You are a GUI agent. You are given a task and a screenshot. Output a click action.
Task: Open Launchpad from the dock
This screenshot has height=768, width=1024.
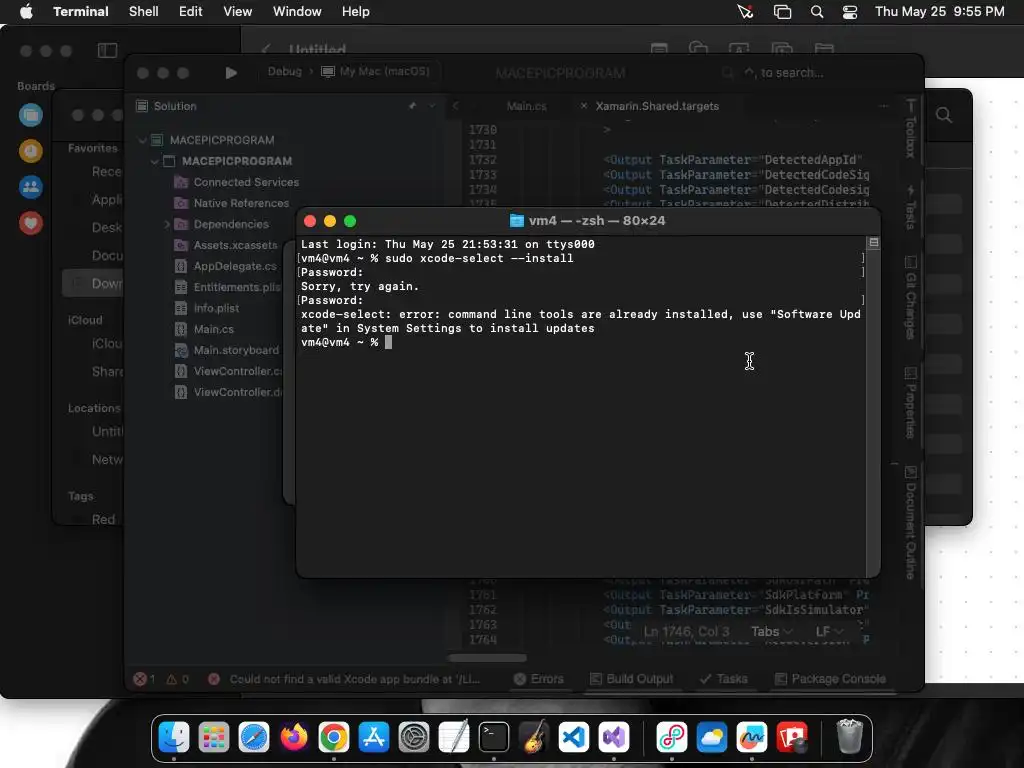pyautogui.click(x=214, y=738)
